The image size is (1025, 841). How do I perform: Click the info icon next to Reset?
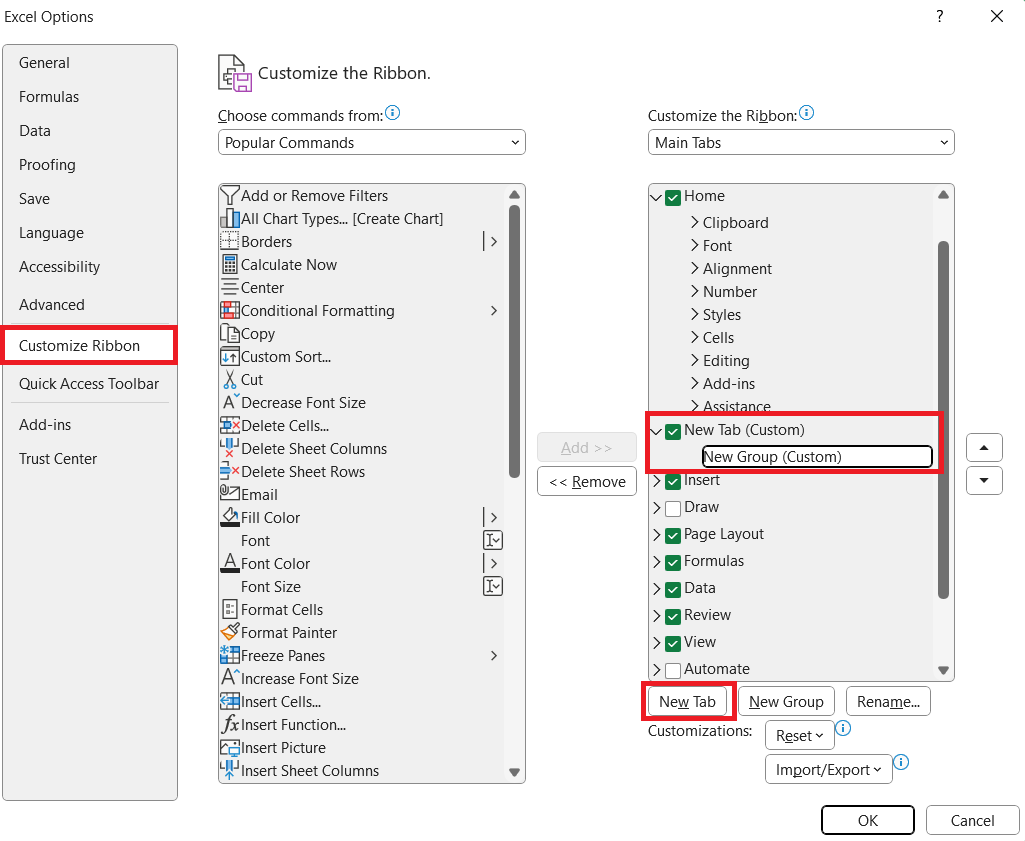[x=843, y=728]
